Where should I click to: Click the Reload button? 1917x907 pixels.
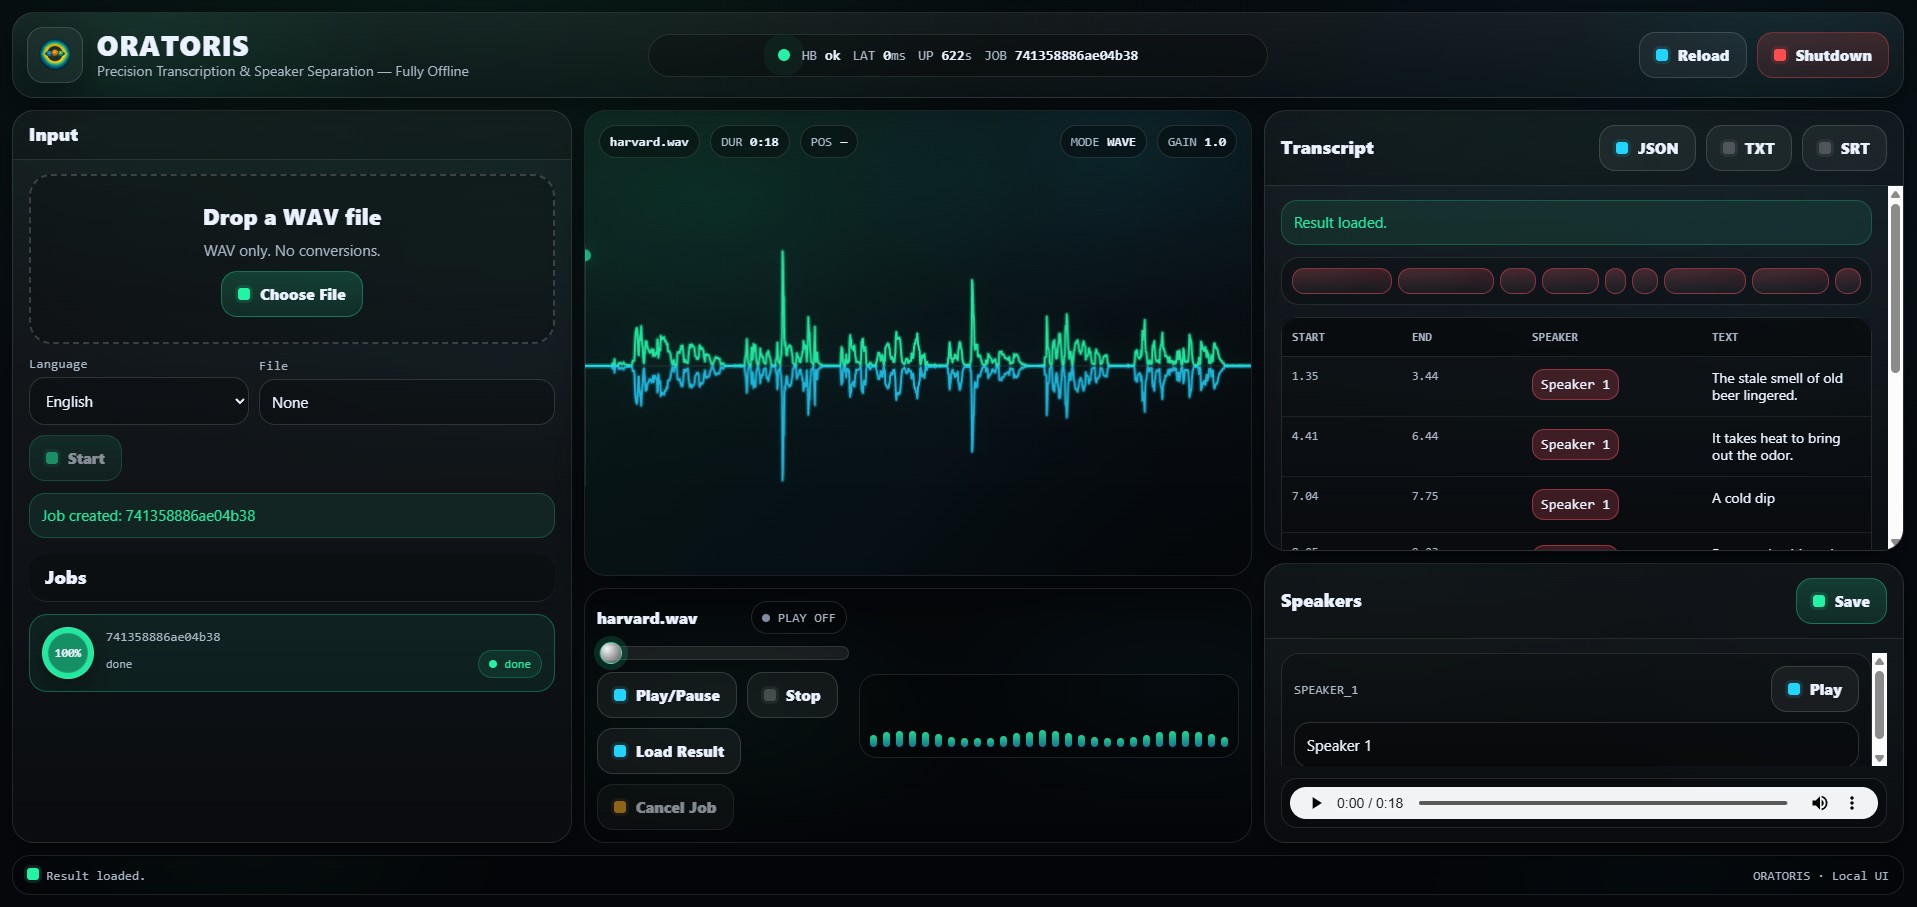[1691, 56]
